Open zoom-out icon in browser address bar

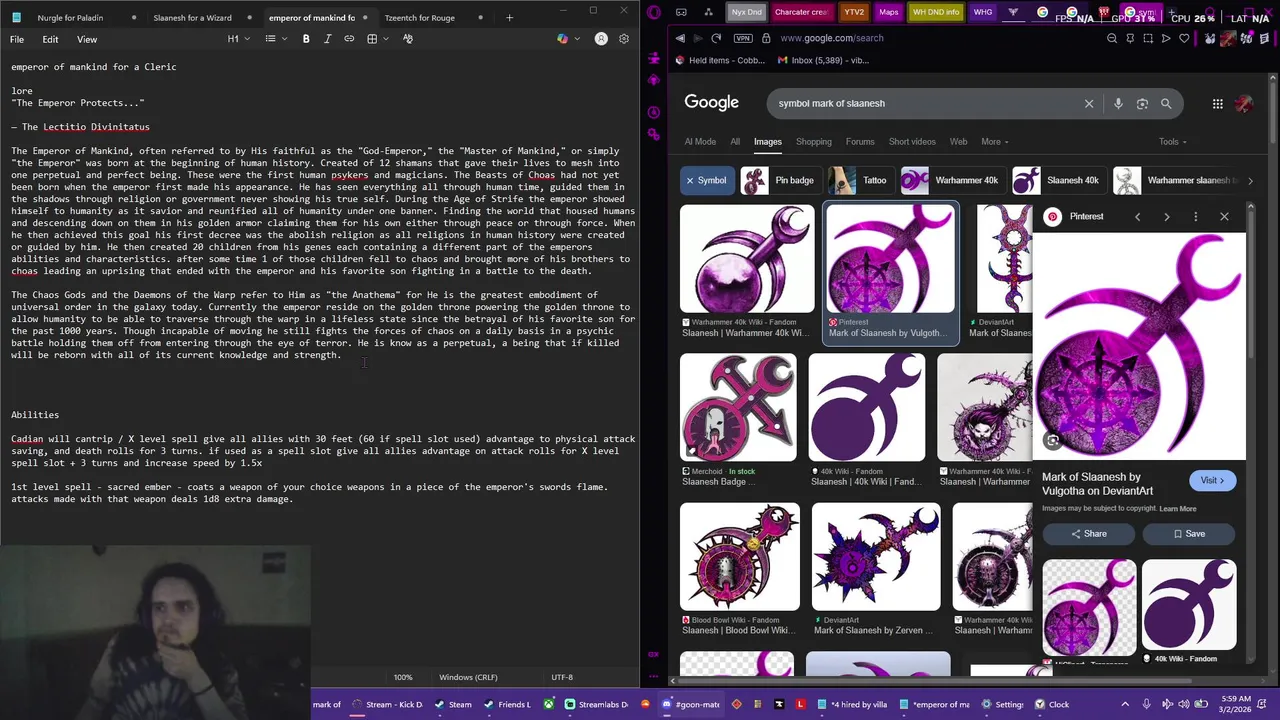coord(1112,38)
